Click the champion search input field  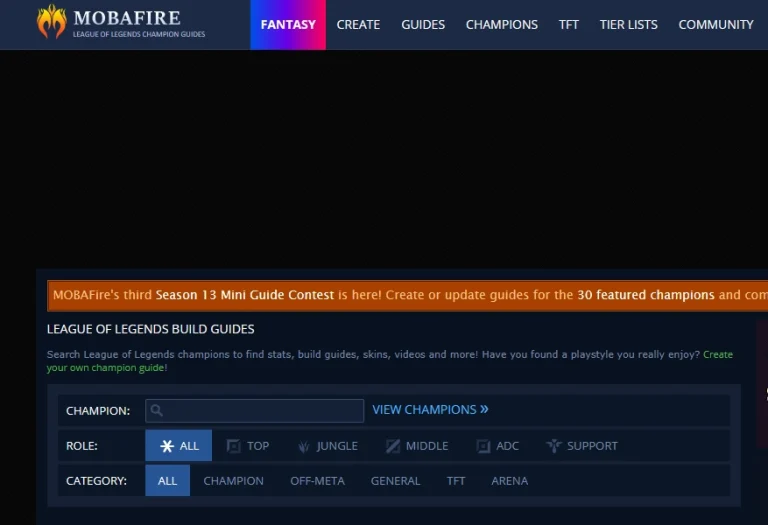pyautogui.click(x=263, y=410)
